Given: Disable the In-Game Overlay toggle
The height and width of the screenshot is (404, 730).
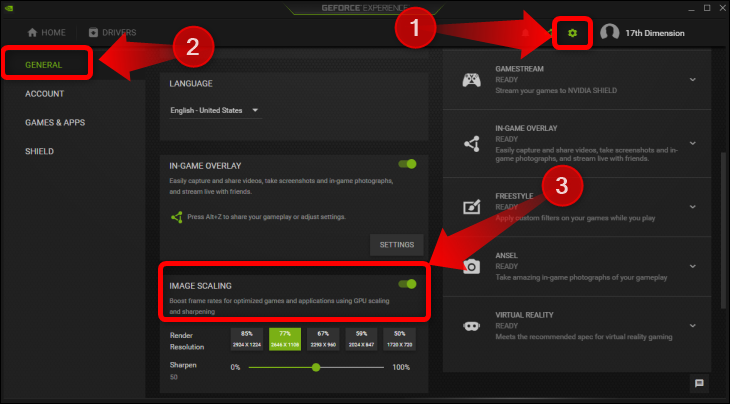Looking at the screenshot, I should coord(407,164).
